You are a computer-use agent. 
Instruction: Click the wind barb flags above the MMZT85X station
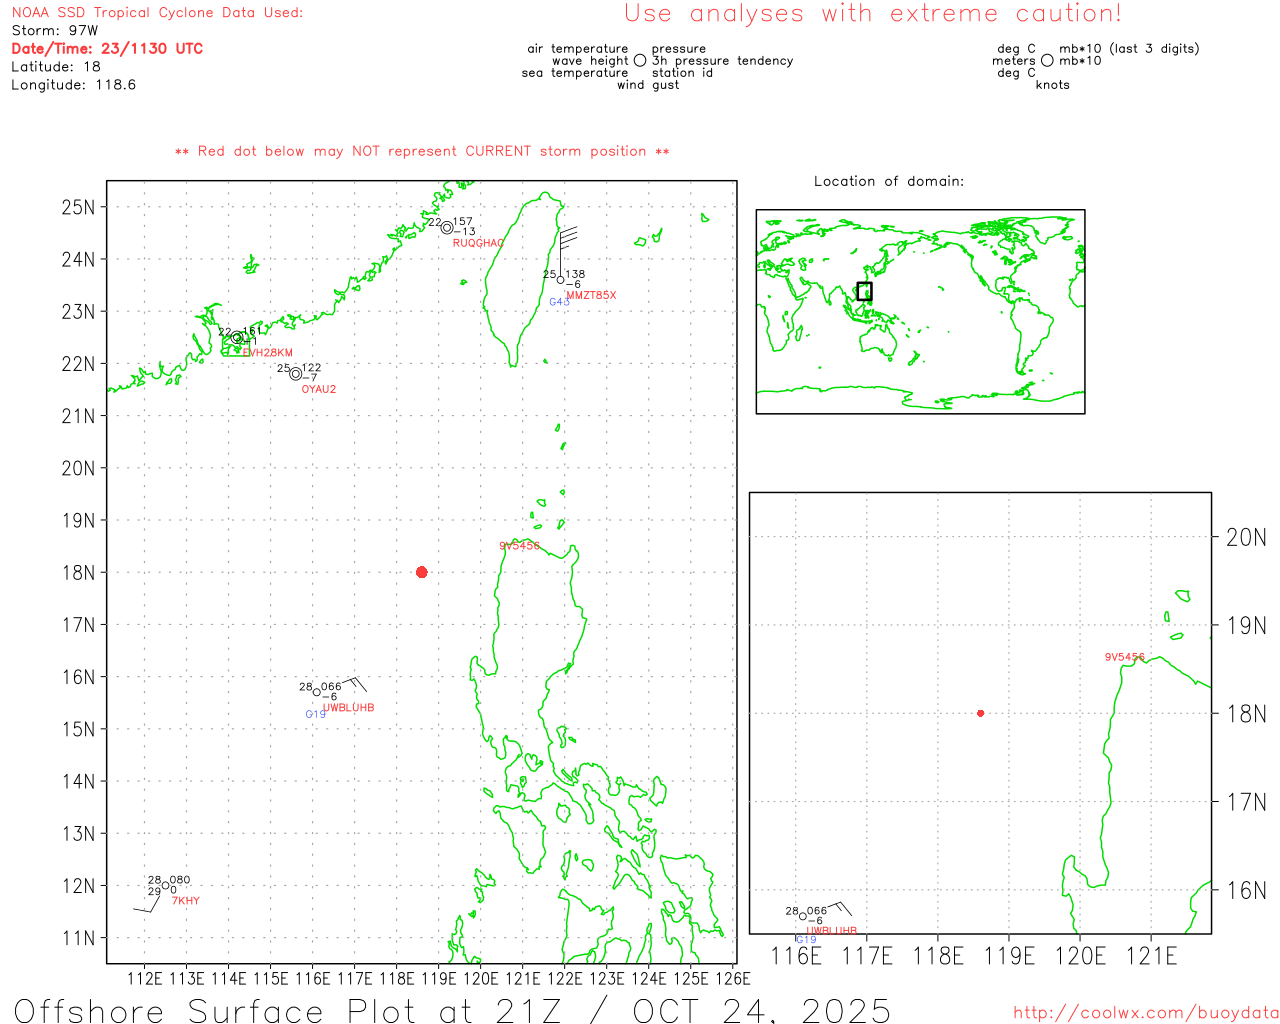568,237
